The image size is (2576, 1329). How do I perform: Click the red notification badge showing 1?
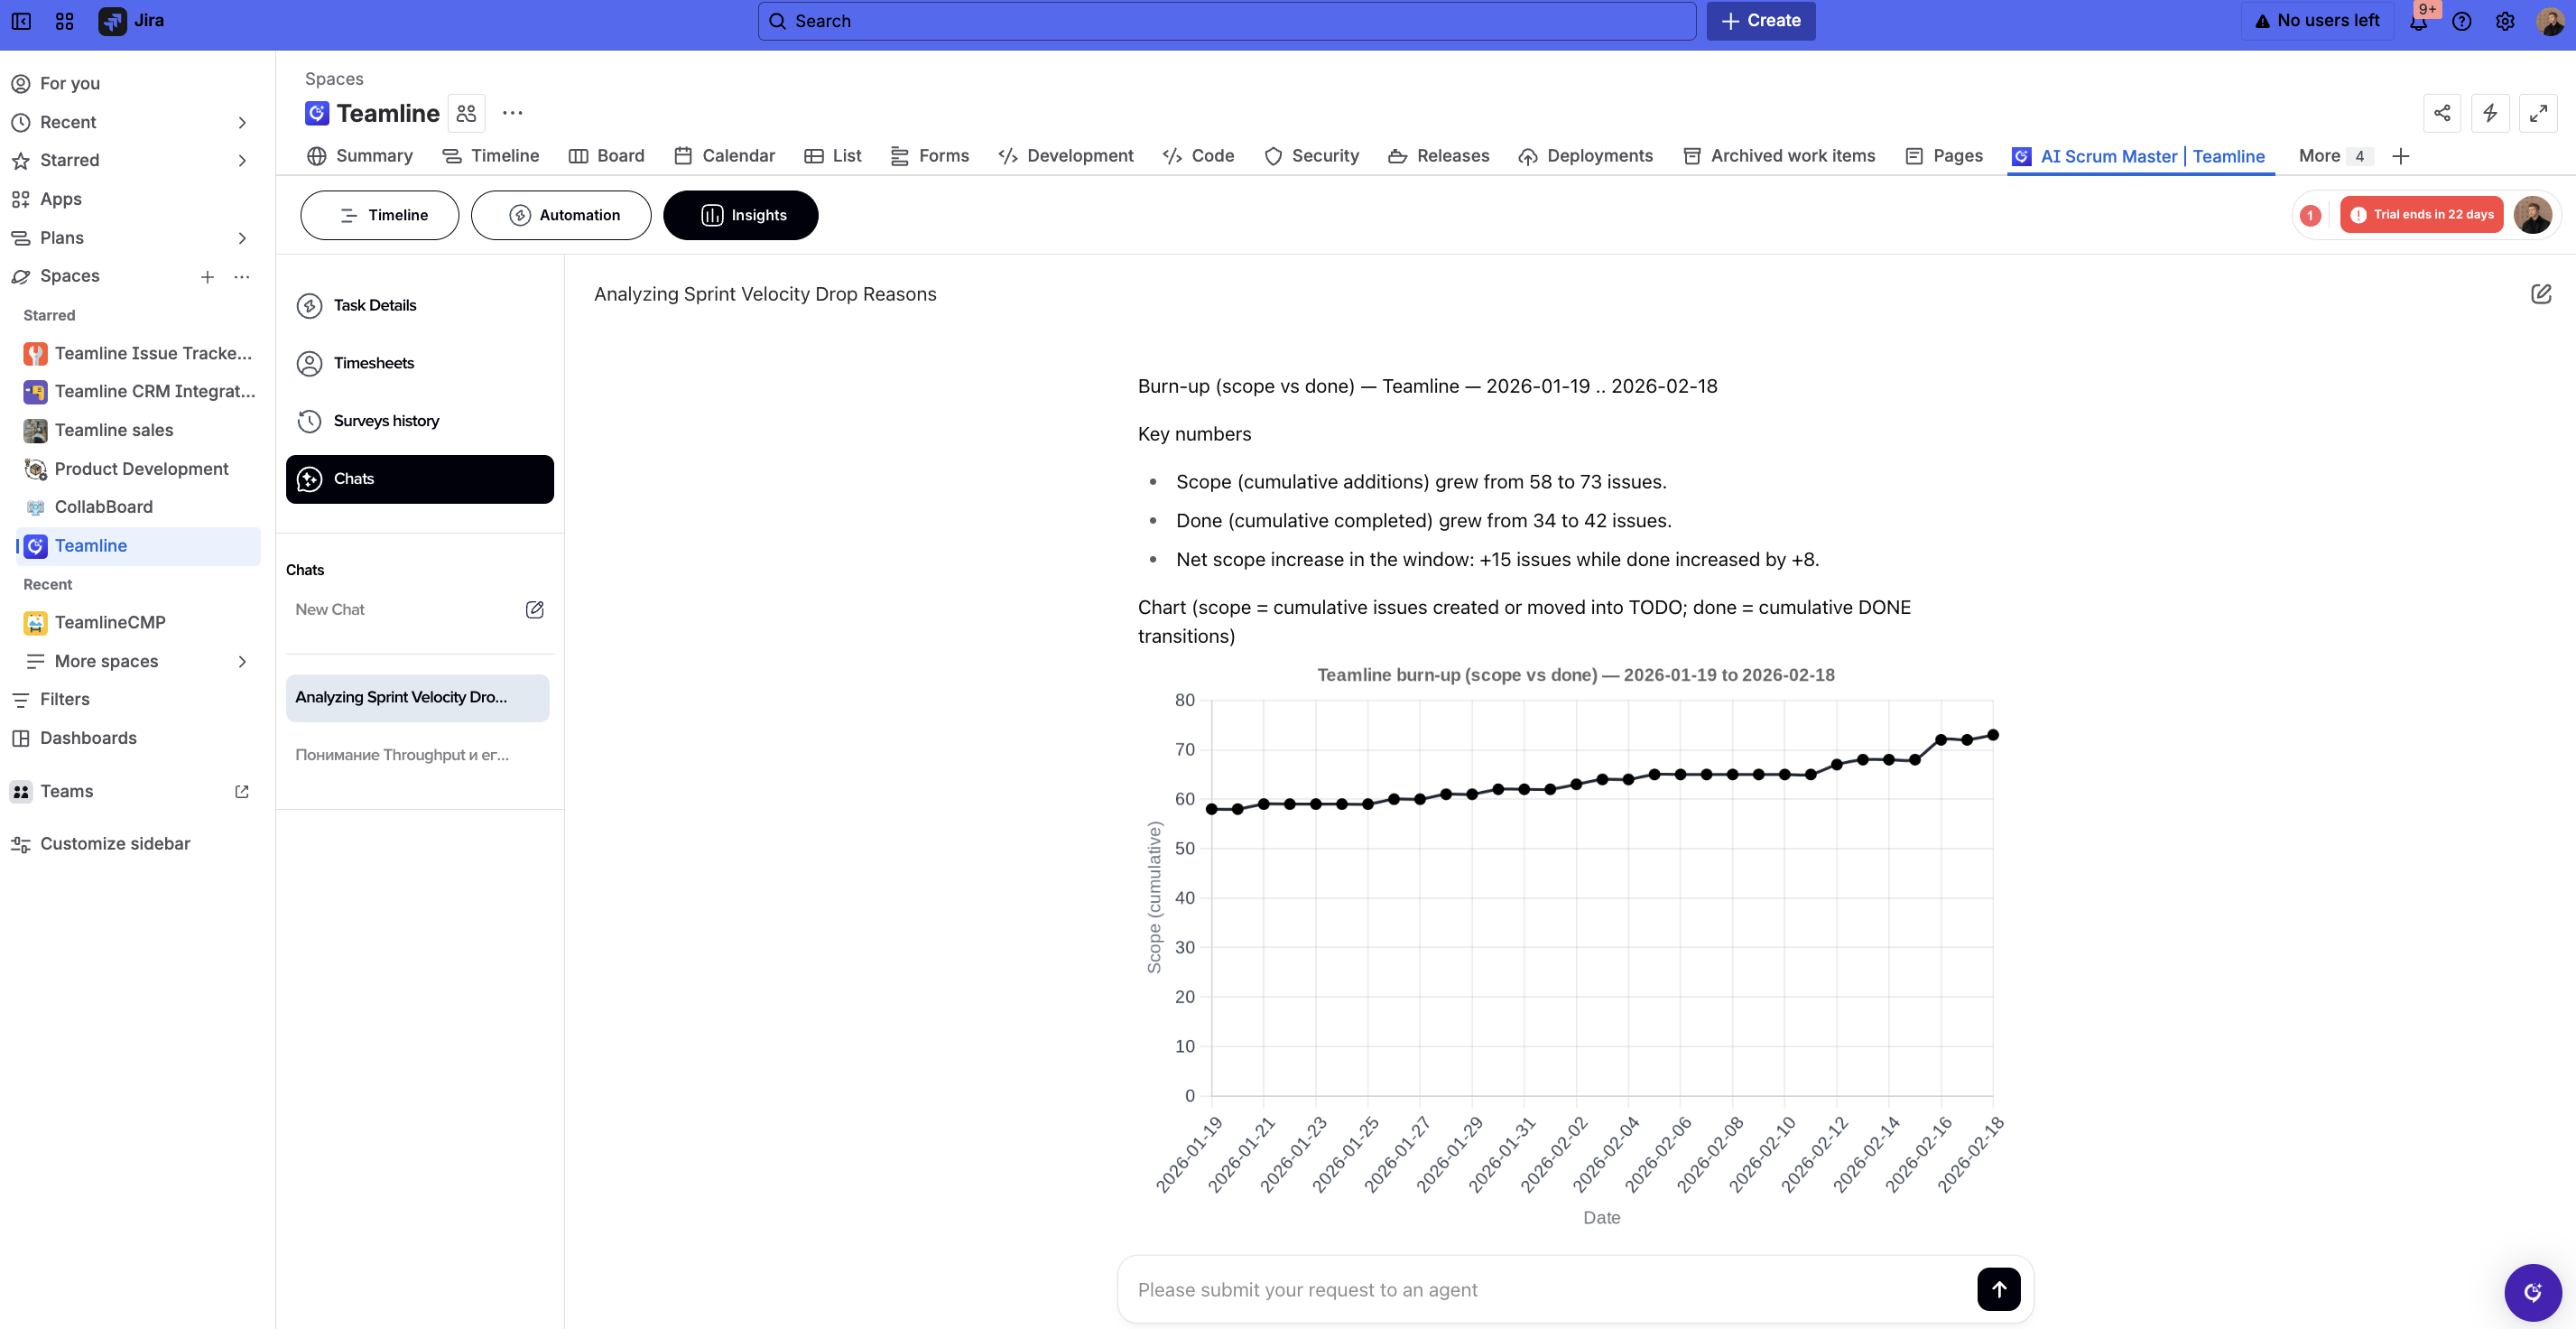click(x=2310, y=215)
